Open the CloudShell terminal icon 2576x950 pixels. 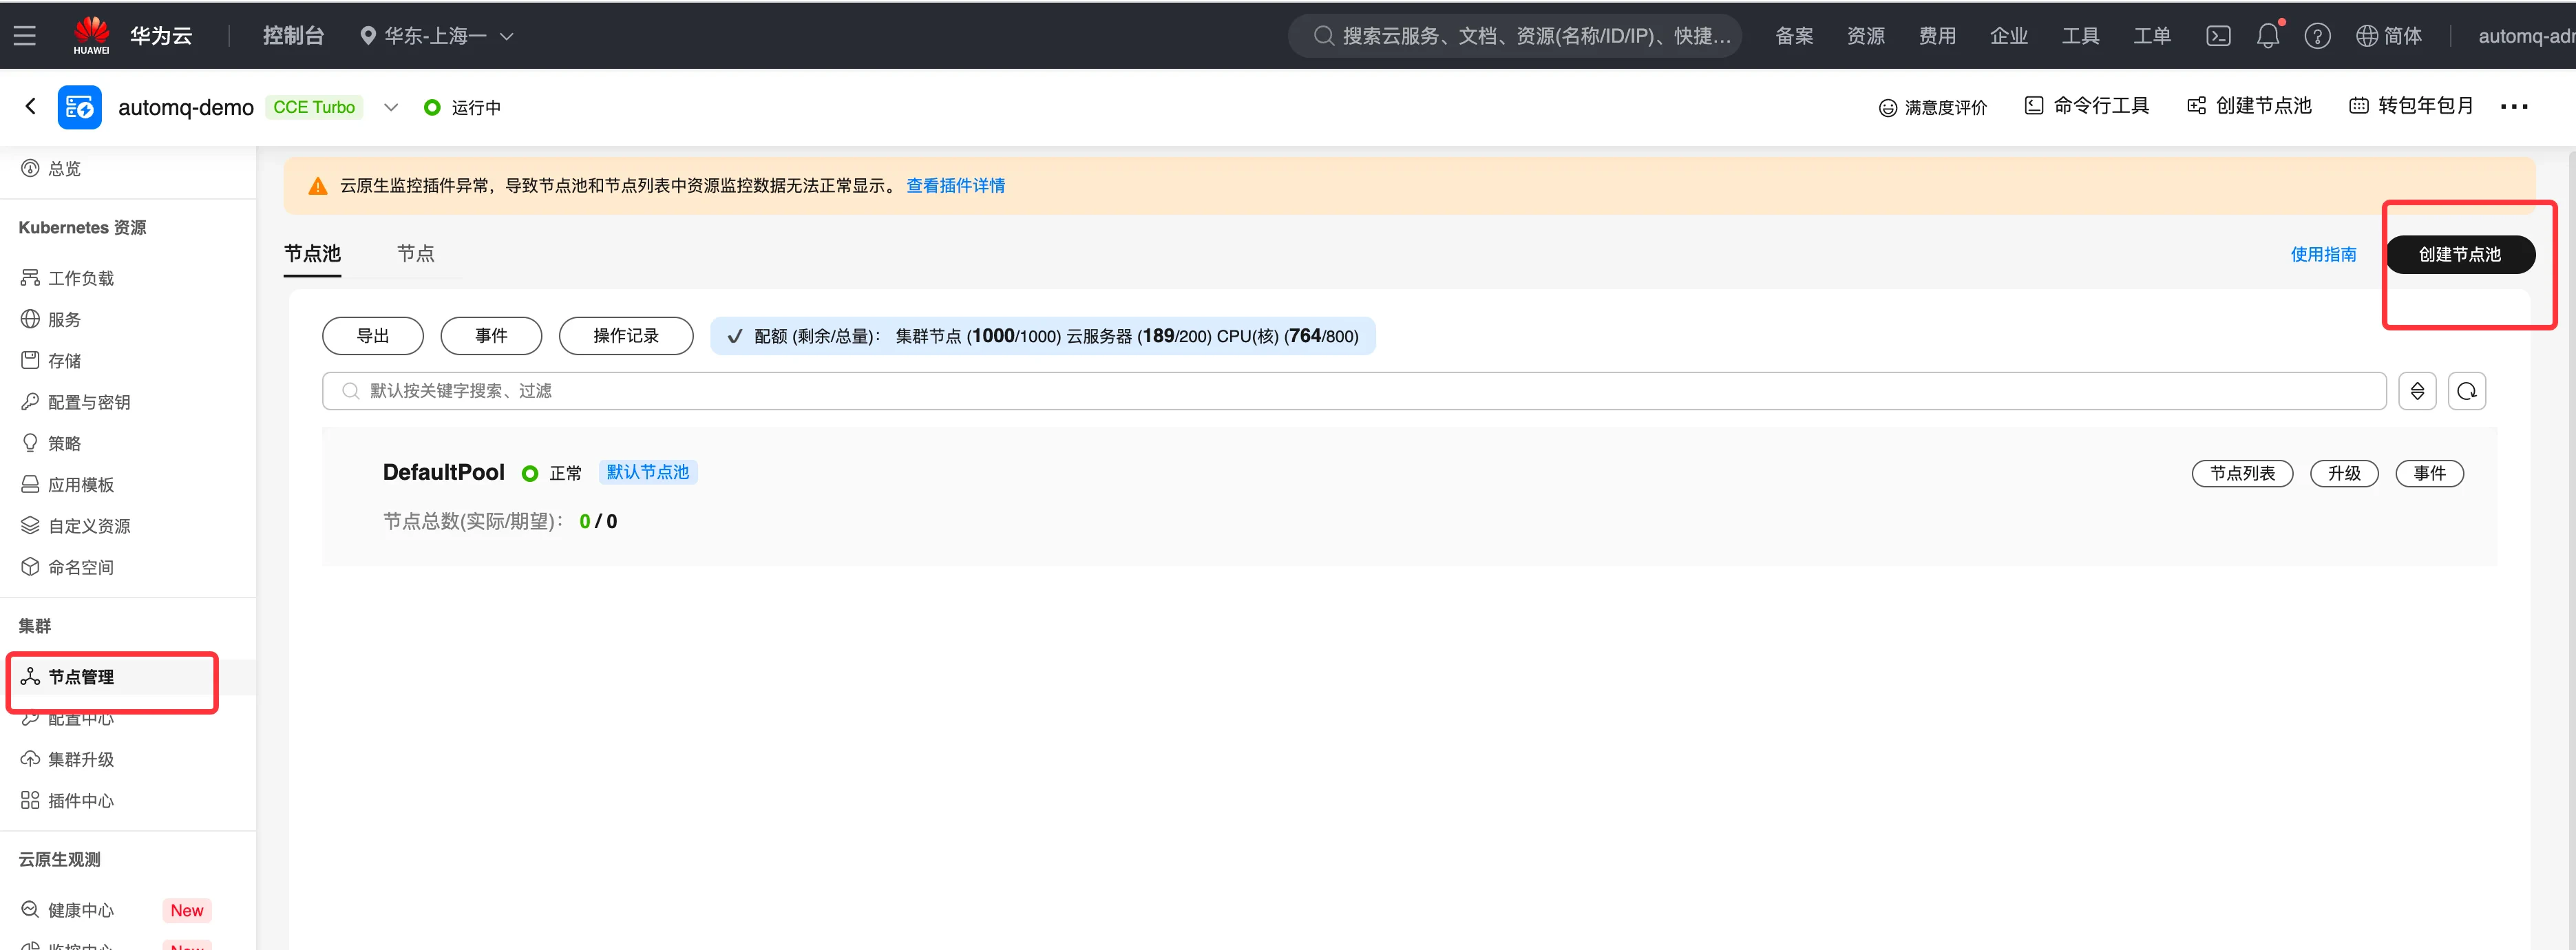click(2217, 36)
